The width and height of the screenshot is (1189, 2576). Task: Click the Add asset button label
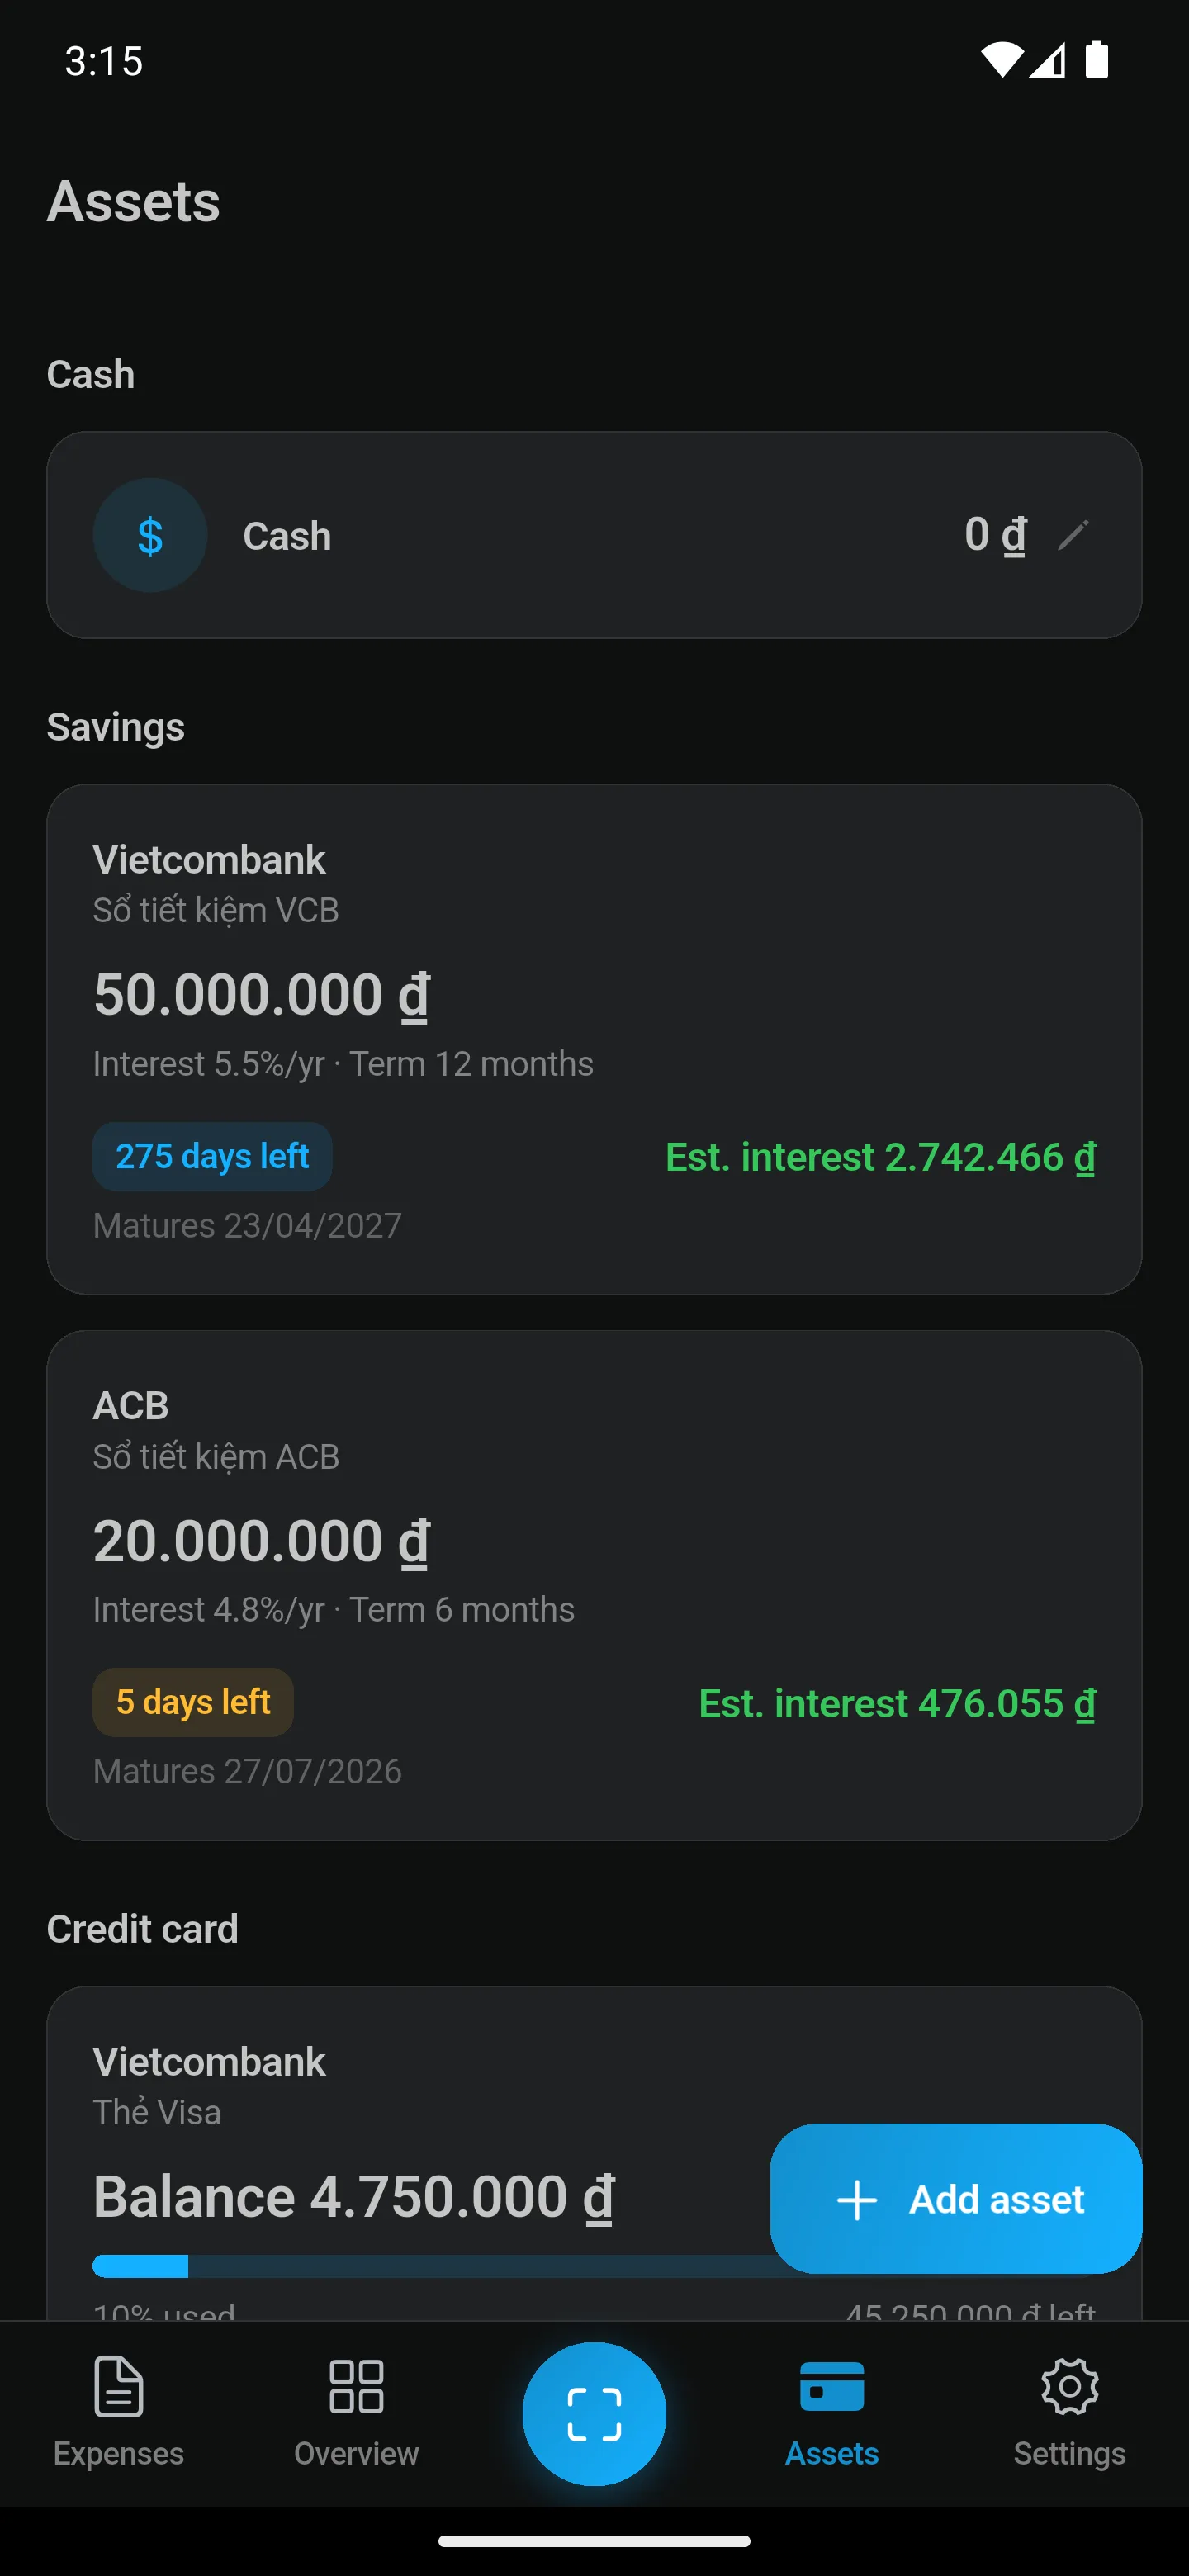pos(996,2199)
